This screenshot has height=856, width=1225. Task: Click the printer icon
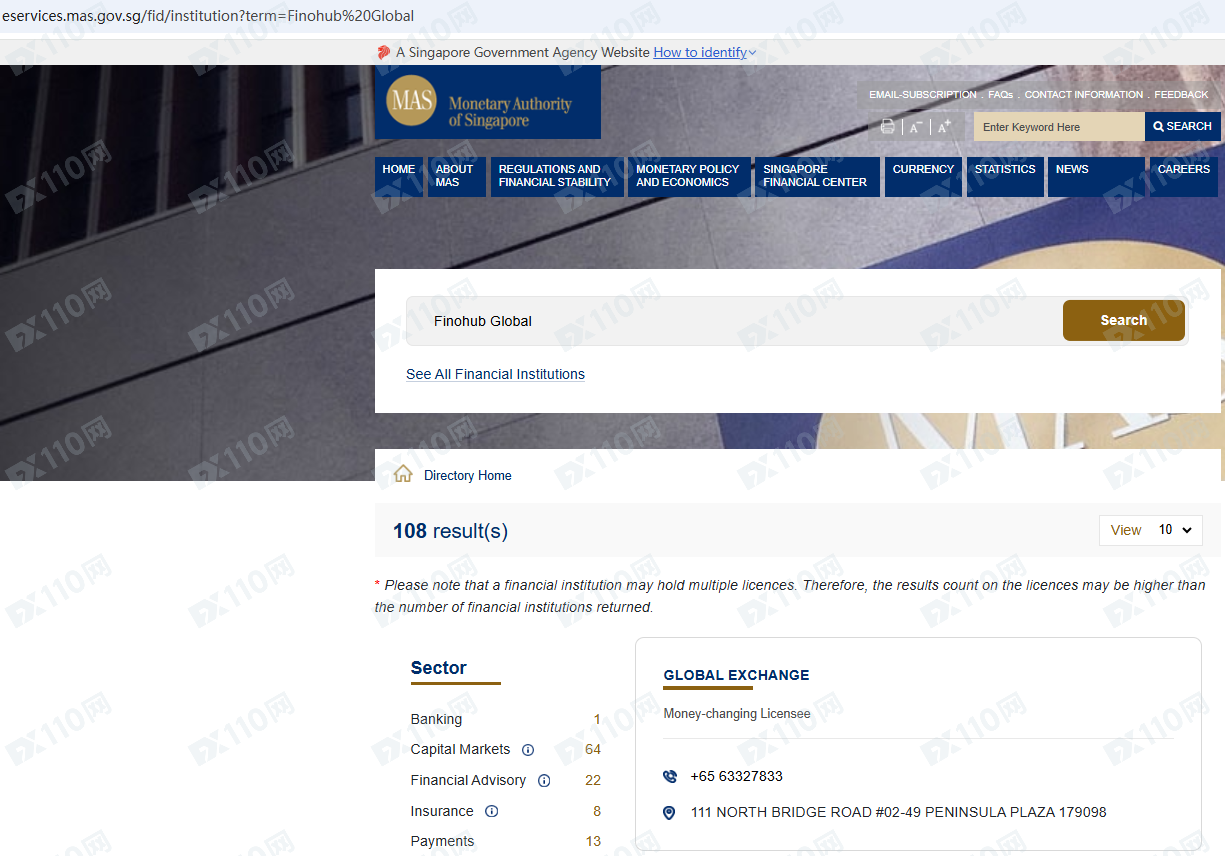pyautogui.click(x=887, y=127)
